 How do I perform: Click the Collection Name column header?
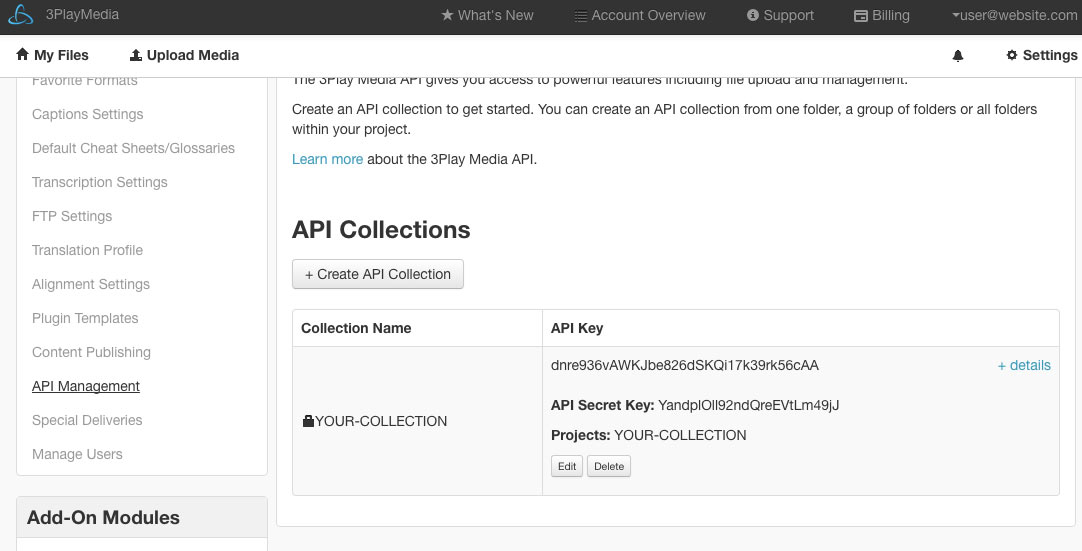pyautogui.click(x=356, y=329)
